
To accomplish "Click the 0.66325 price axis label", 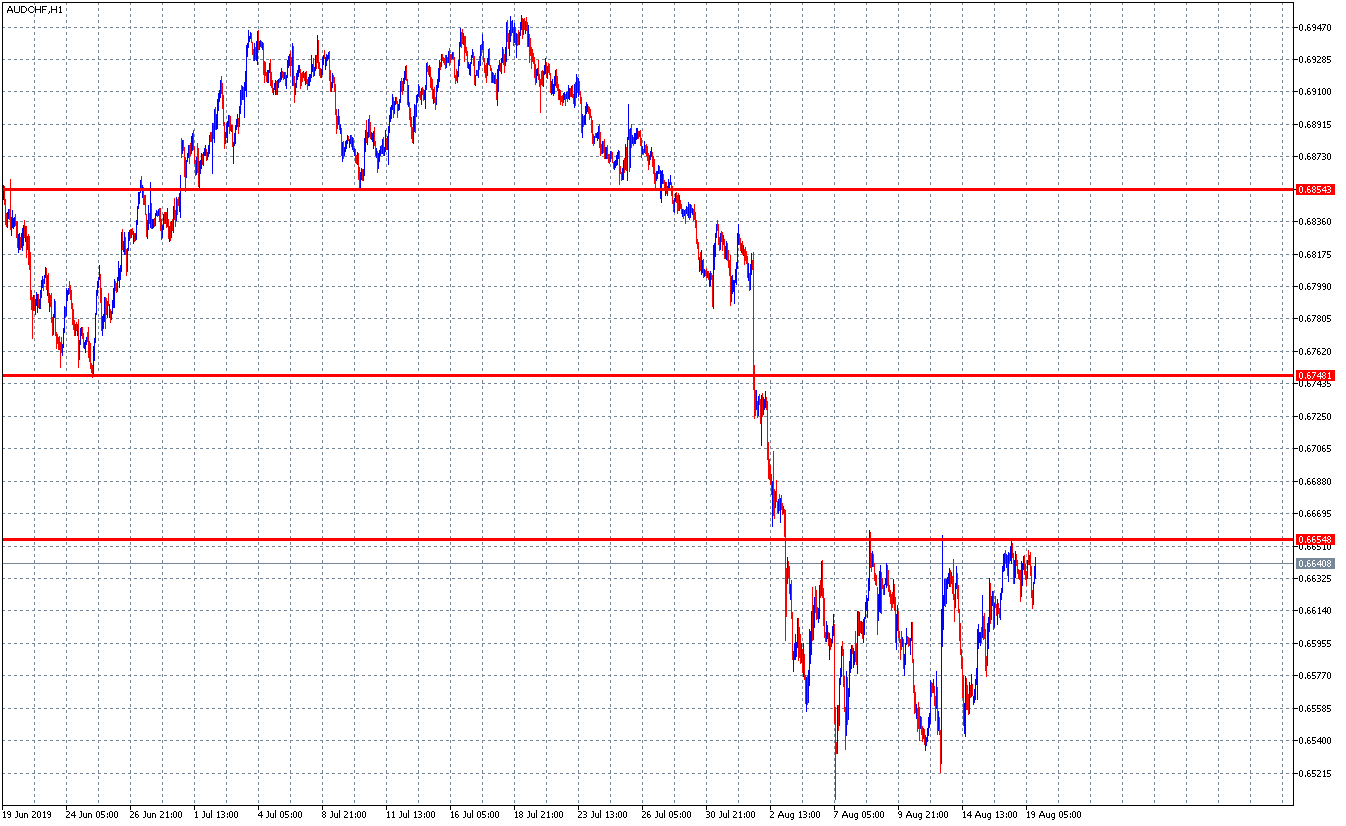I will pyautogui.click(x=1315, y=579).
